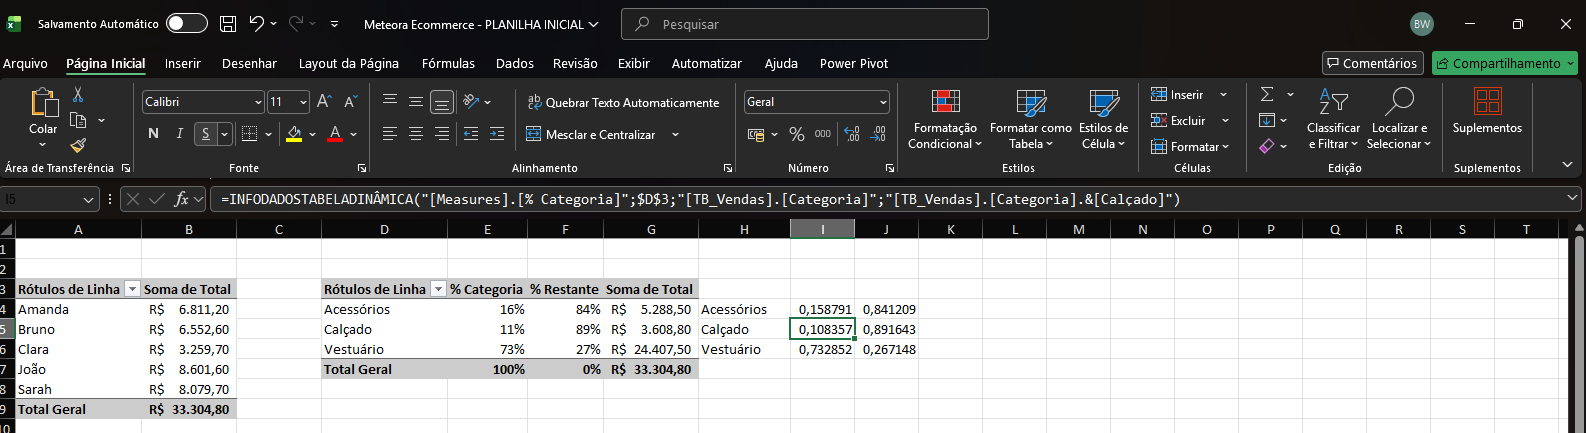Screen dimensions: 1586x433
Task: Open the Power Pivot tab
Action: tap(854, 63)
